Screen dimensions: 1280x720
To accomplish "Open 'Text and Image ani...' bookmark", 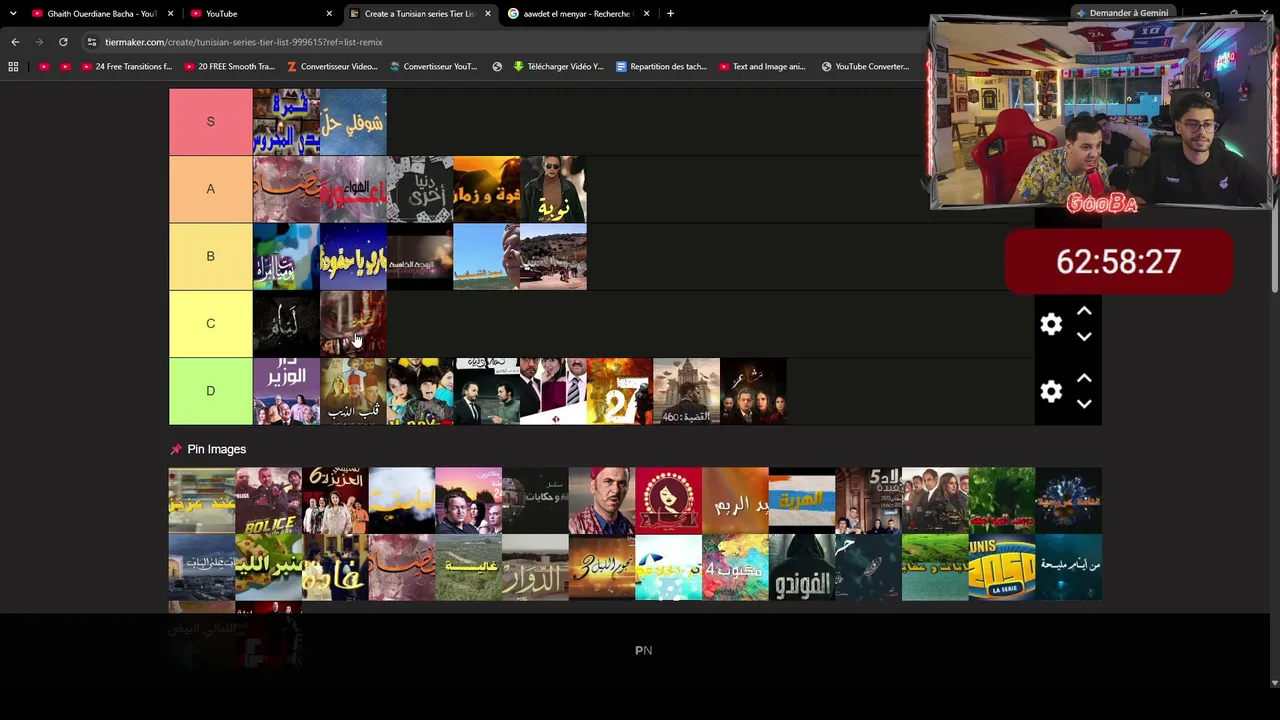I will tap(762, 67).
